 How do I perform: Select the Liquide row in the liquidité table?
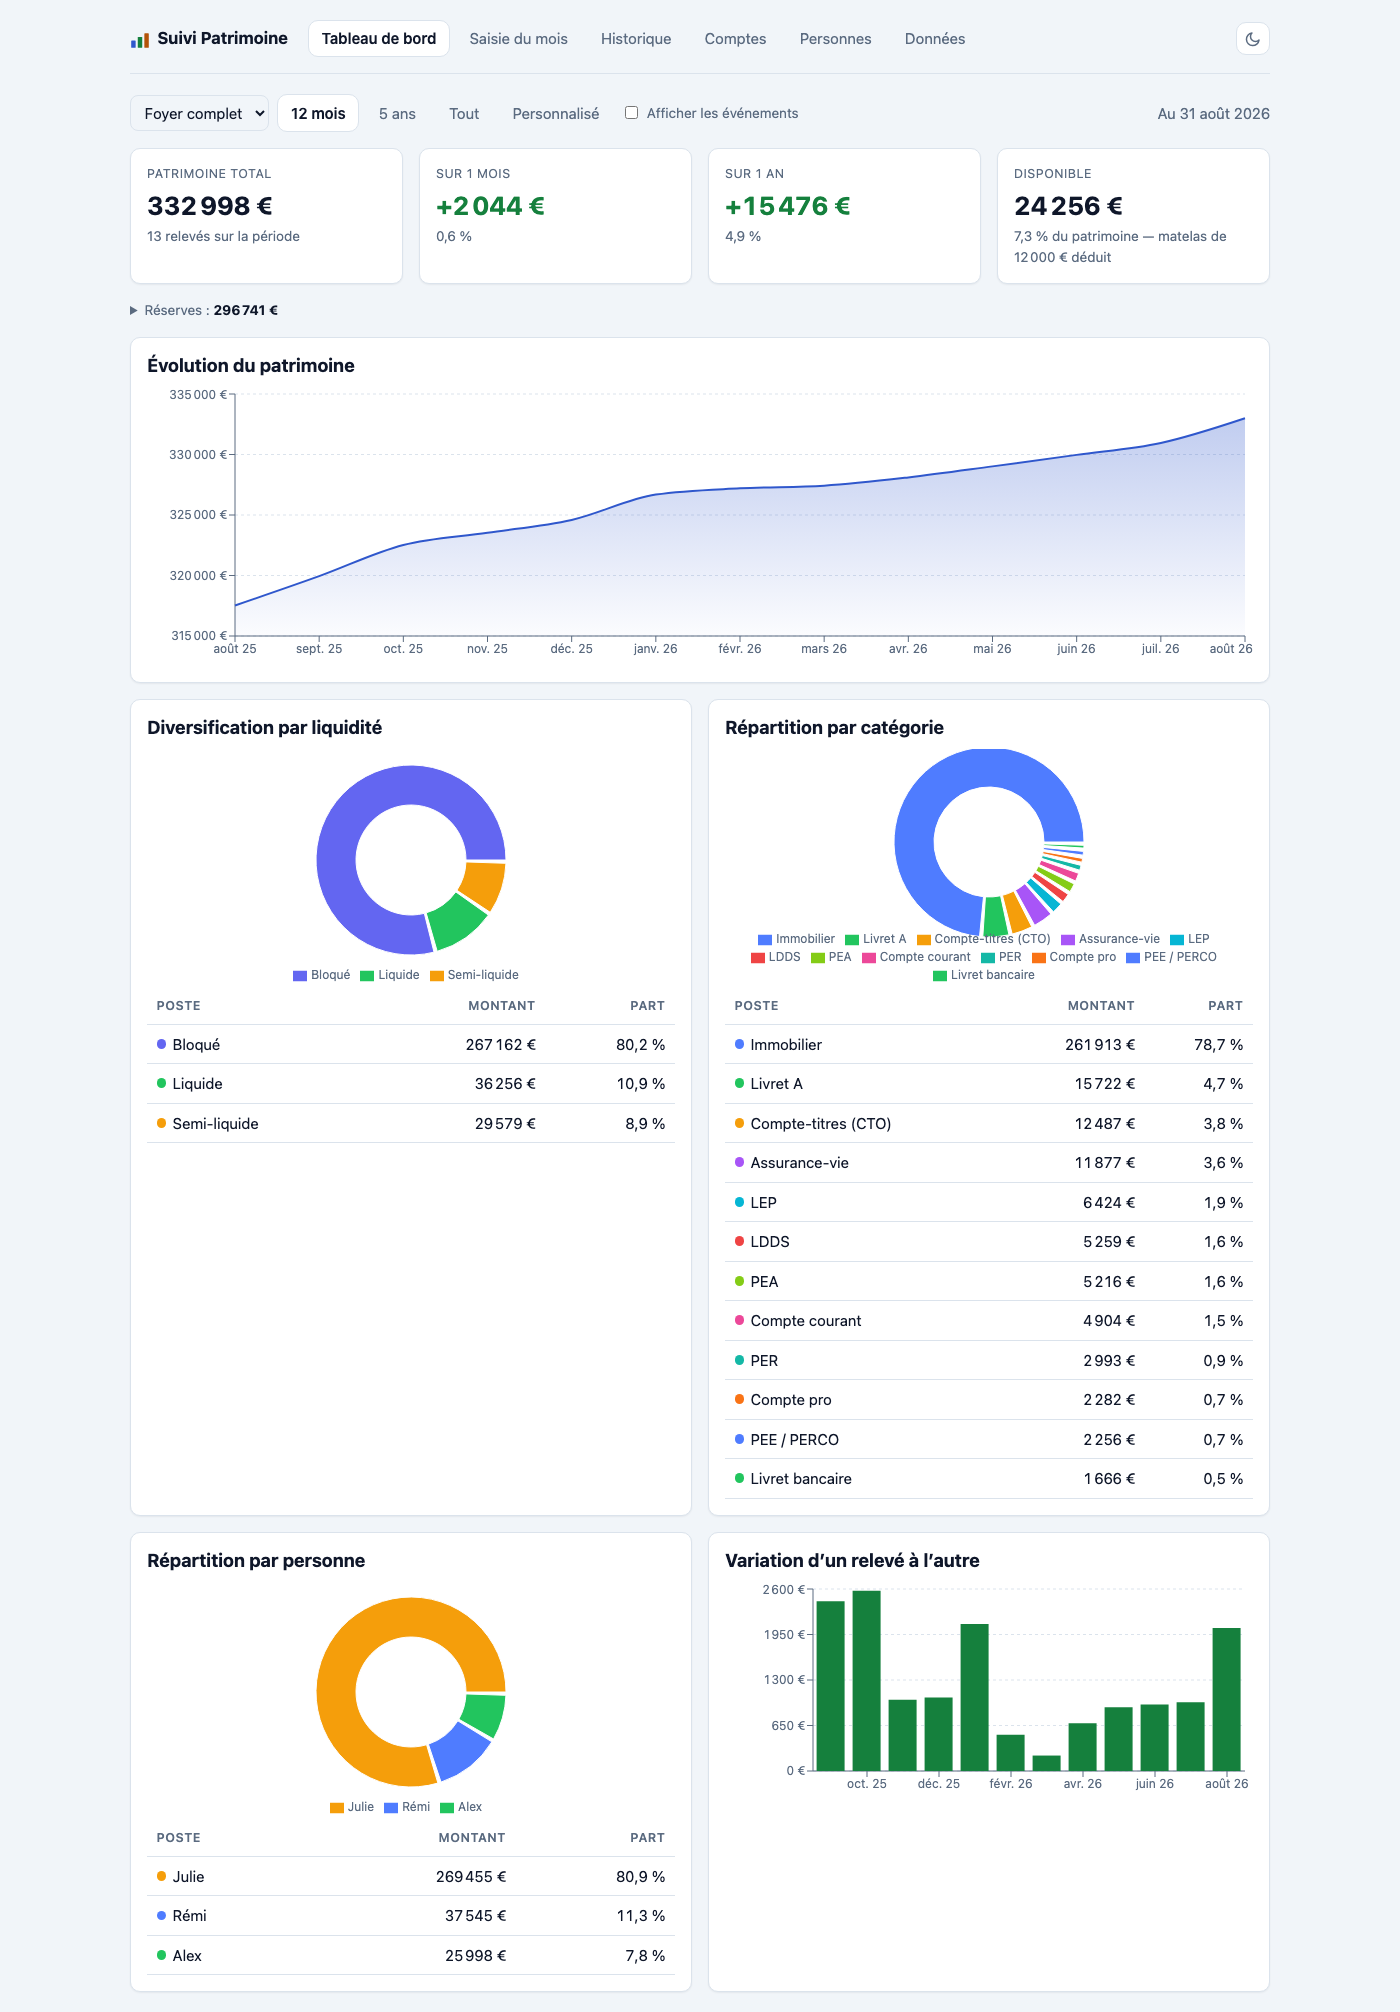point(411,1084)
